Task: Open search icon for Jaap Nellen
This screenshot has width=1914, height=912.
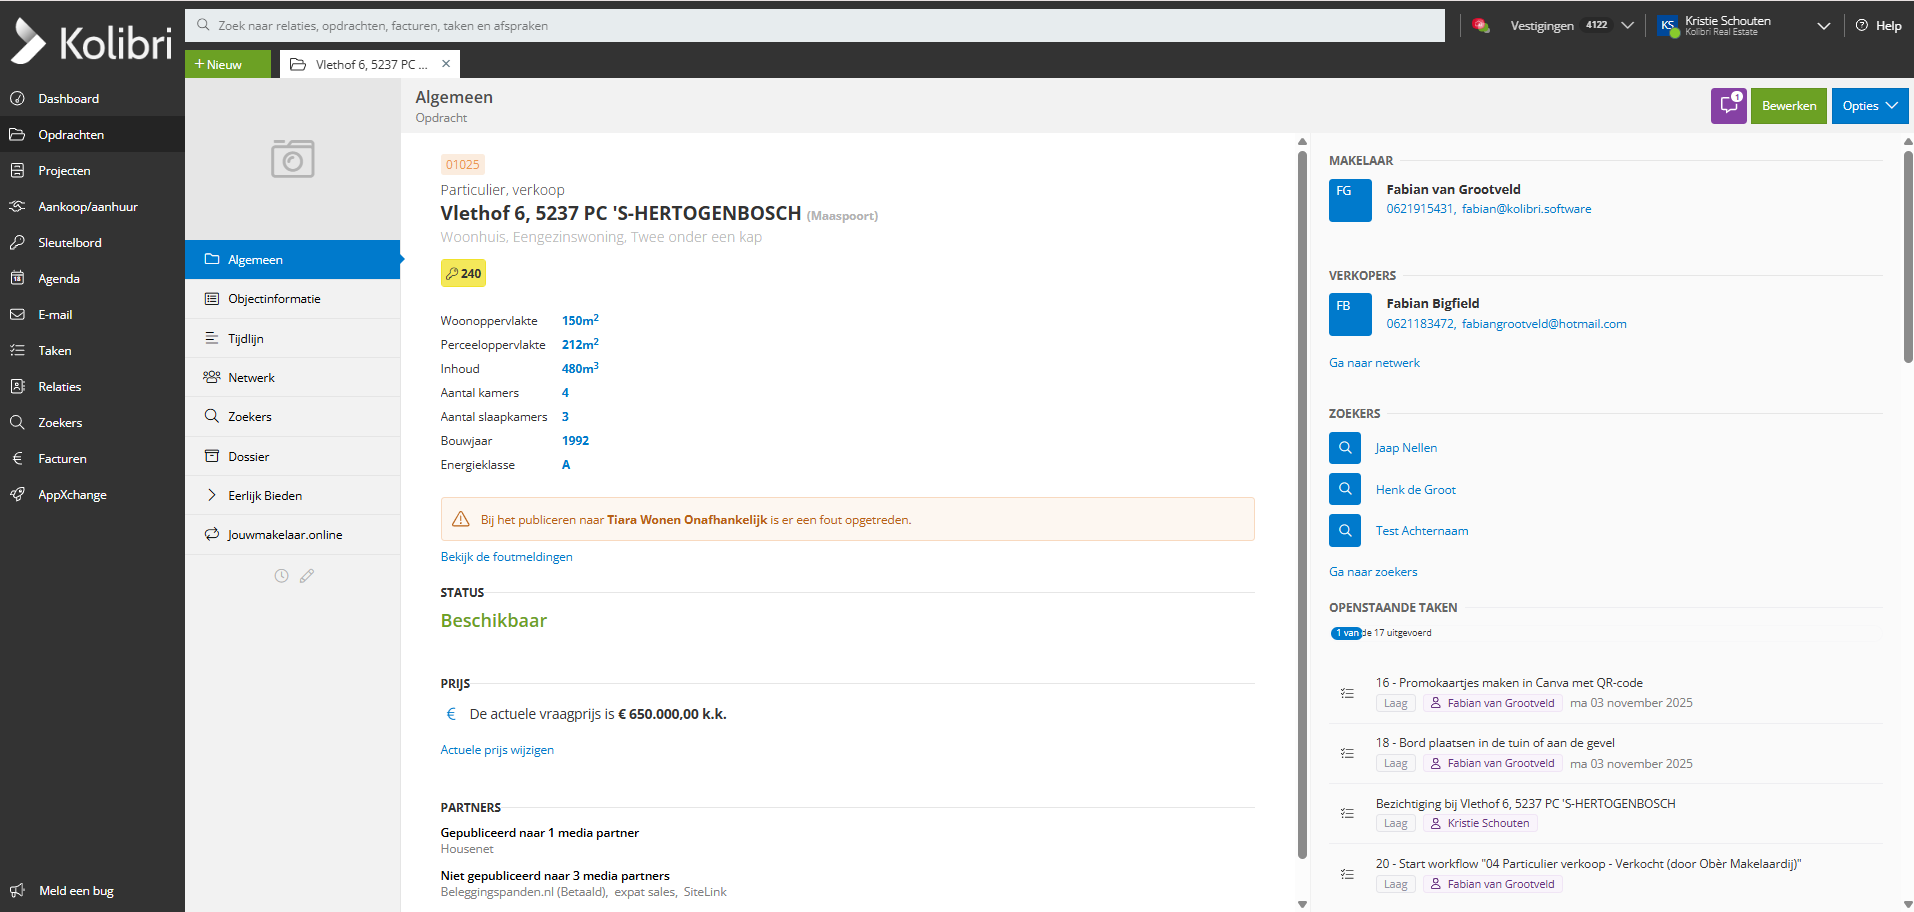Action: coord(1344,448)
